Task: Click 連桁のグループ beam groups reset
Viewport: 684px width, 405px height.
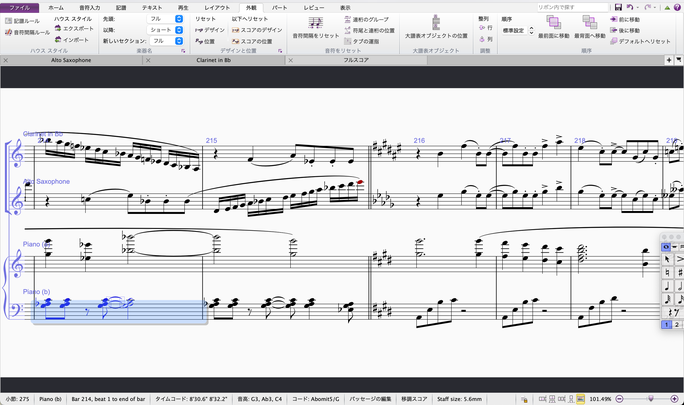Action: [366, 20]
